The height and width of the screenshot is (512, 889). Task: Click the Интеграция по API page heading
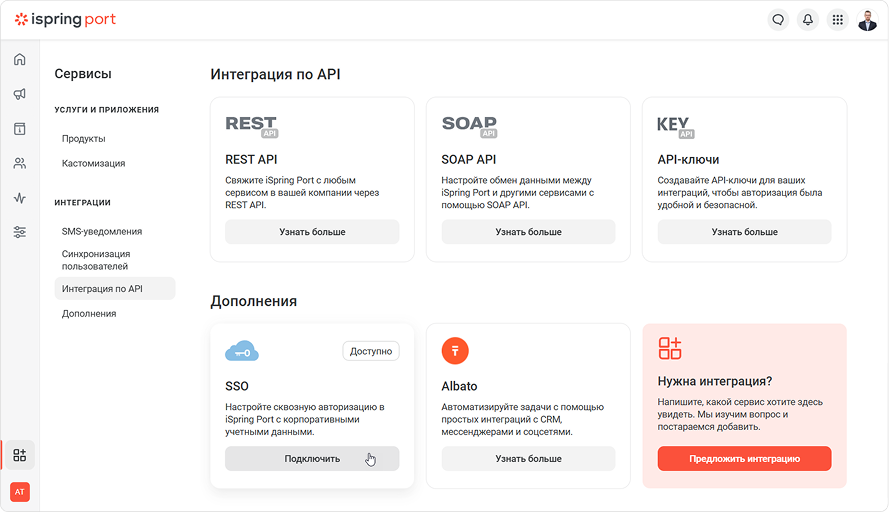276,74
